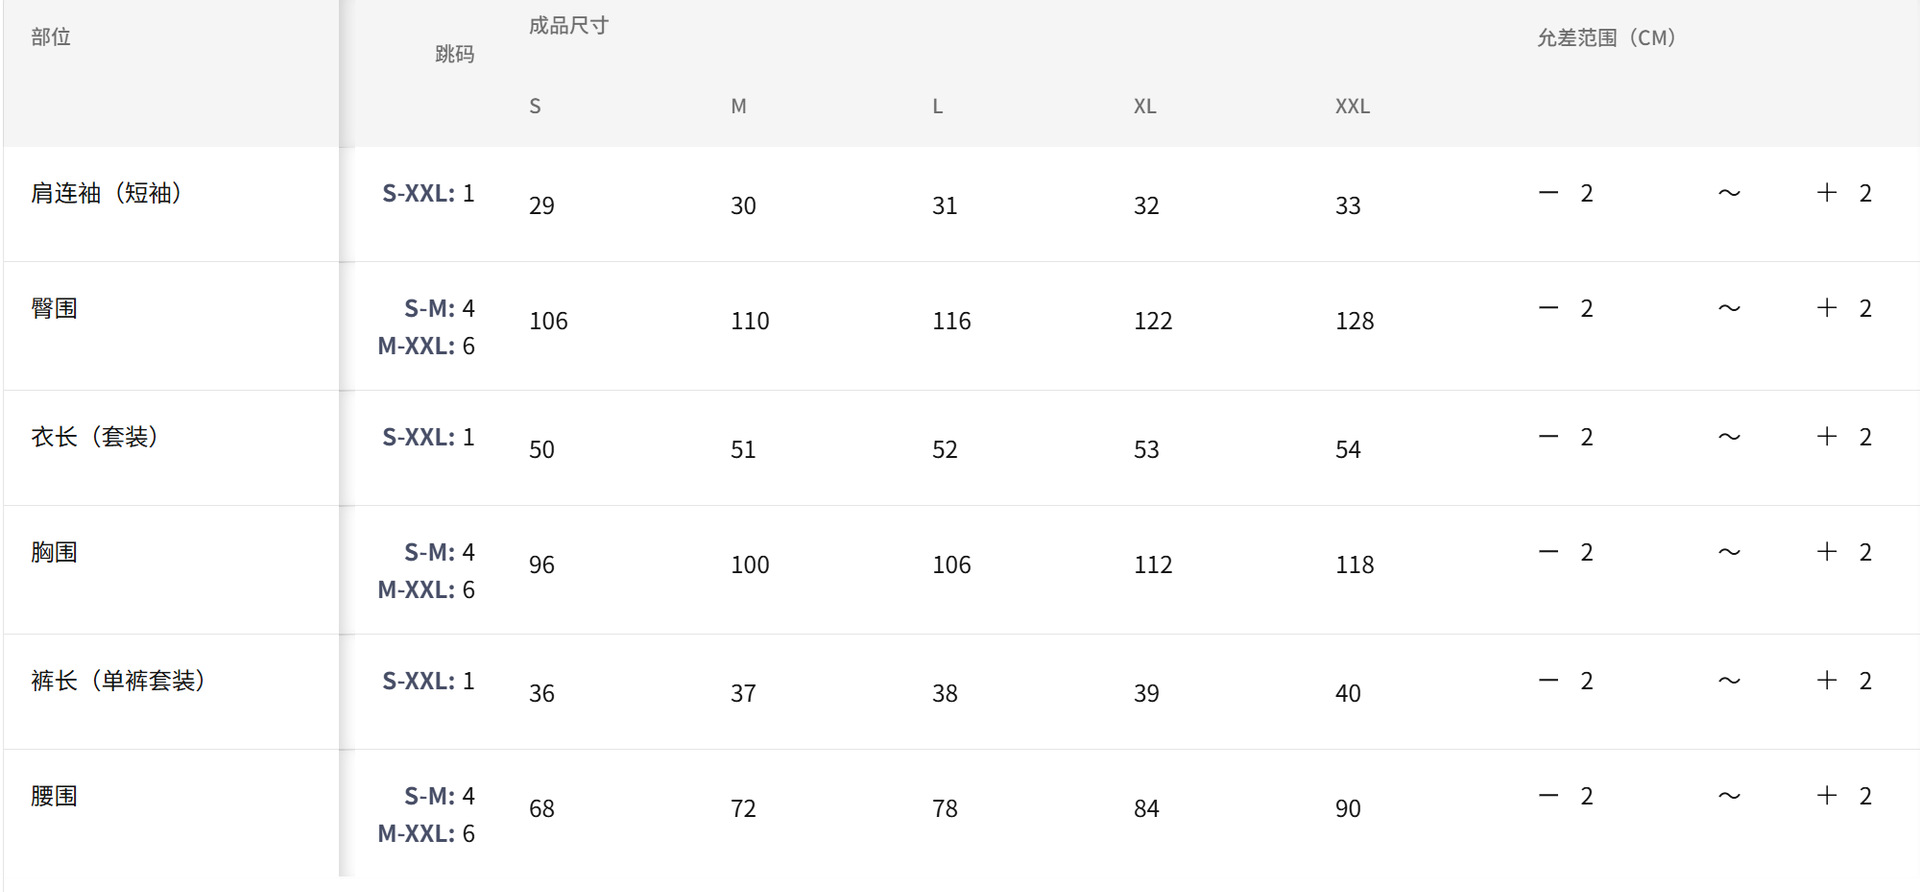The width and height of the screenshot is (1920, 892).
Task: Click the 成品尺寸 header label
Action: point(568,26)
